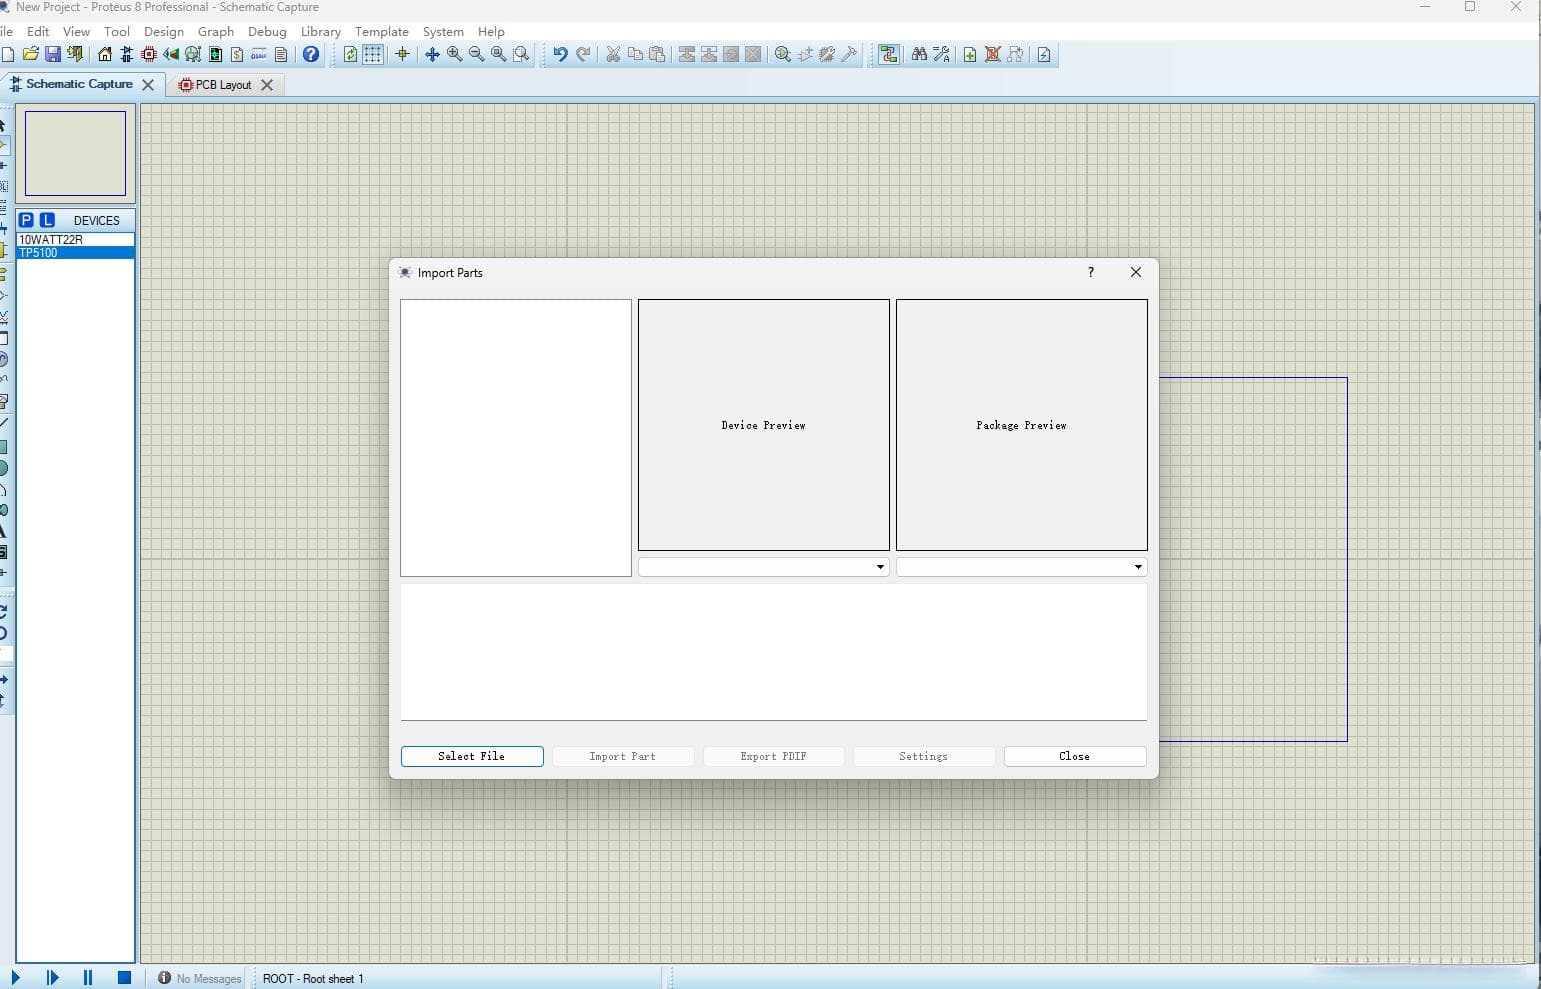Open PCB Layout red chip icon
The width and height of the screenshot is (1541, 989).
[149, 55]
